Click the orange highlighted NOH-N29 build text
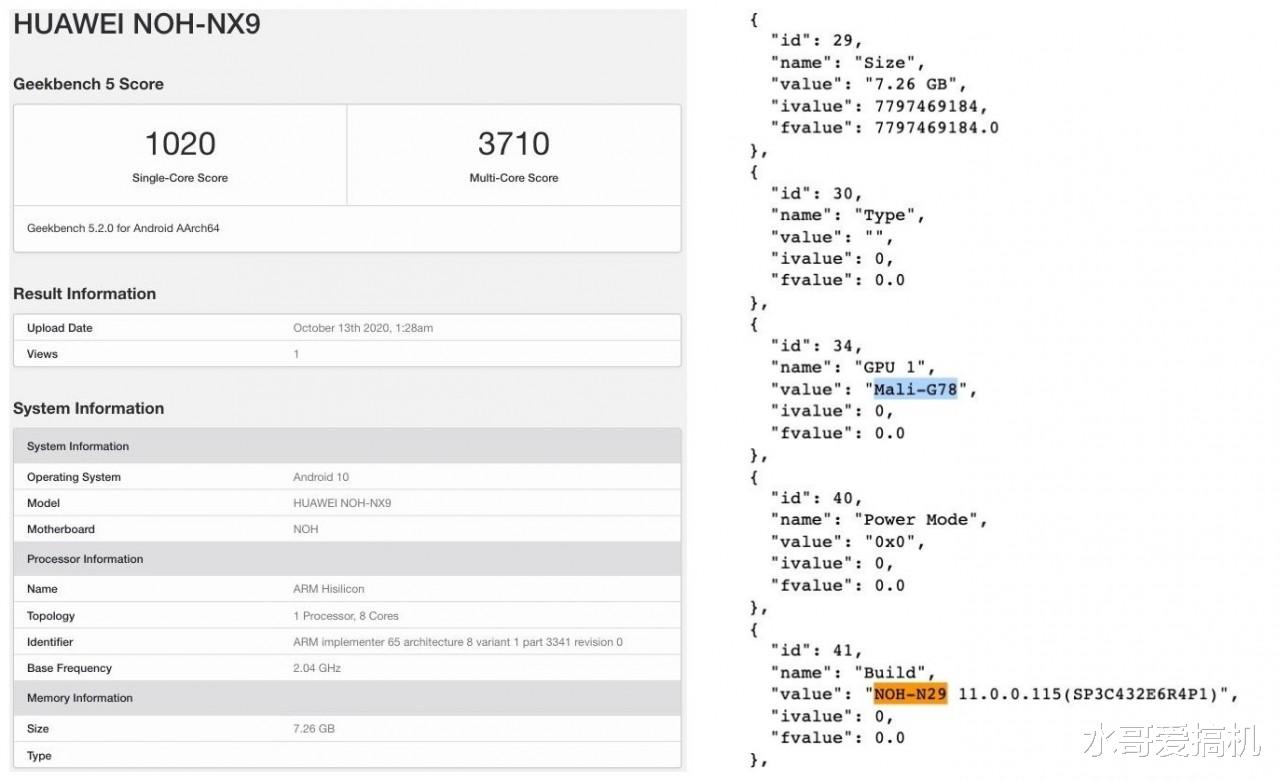1280x781 pixels. [910, 694]
